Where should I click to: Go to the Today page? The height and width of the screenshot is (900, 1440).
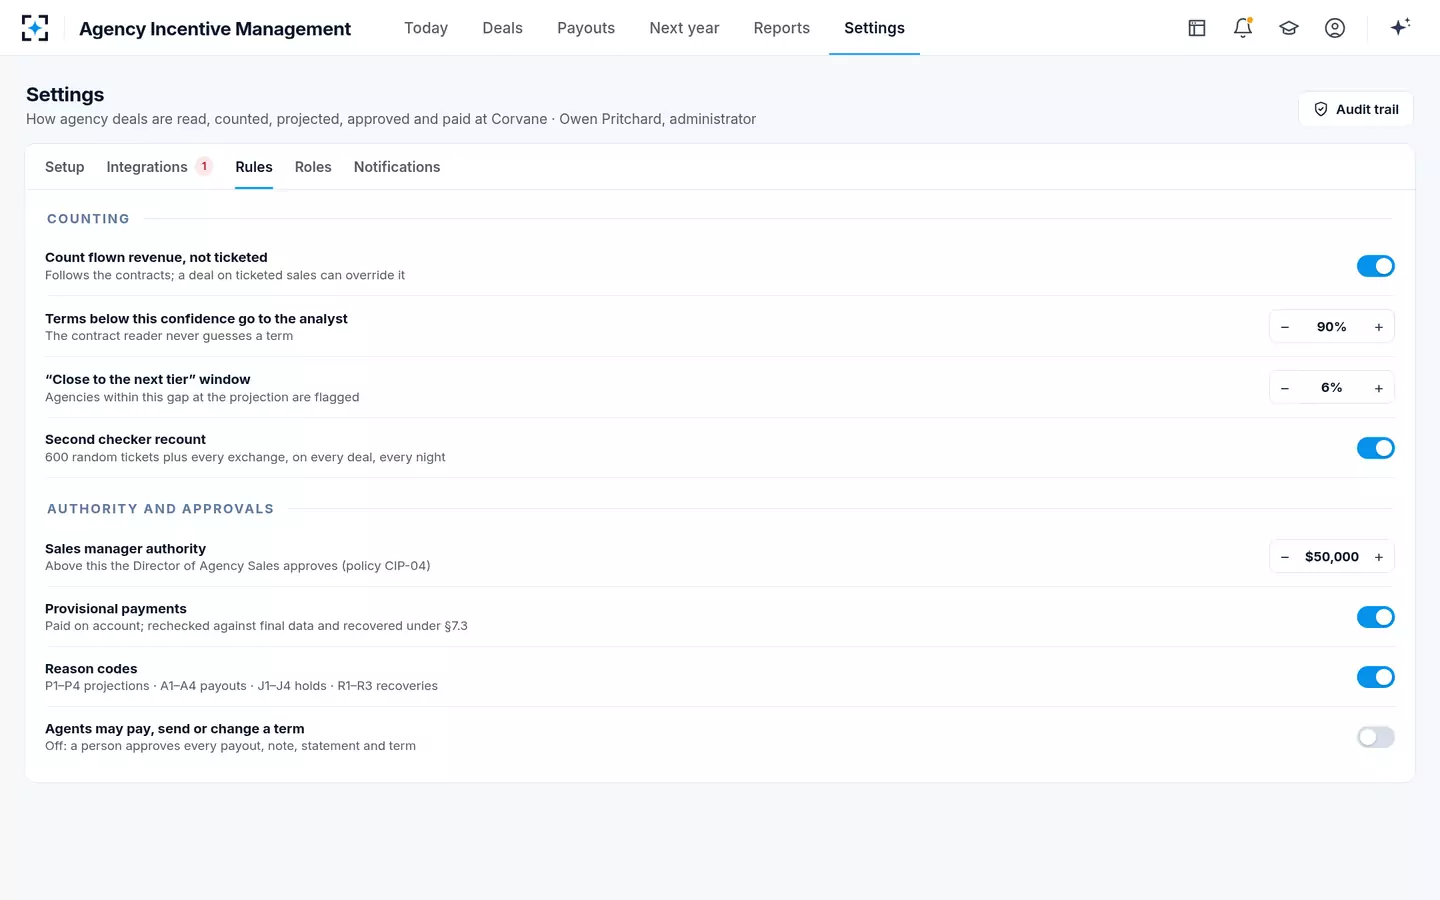(426, 28)
